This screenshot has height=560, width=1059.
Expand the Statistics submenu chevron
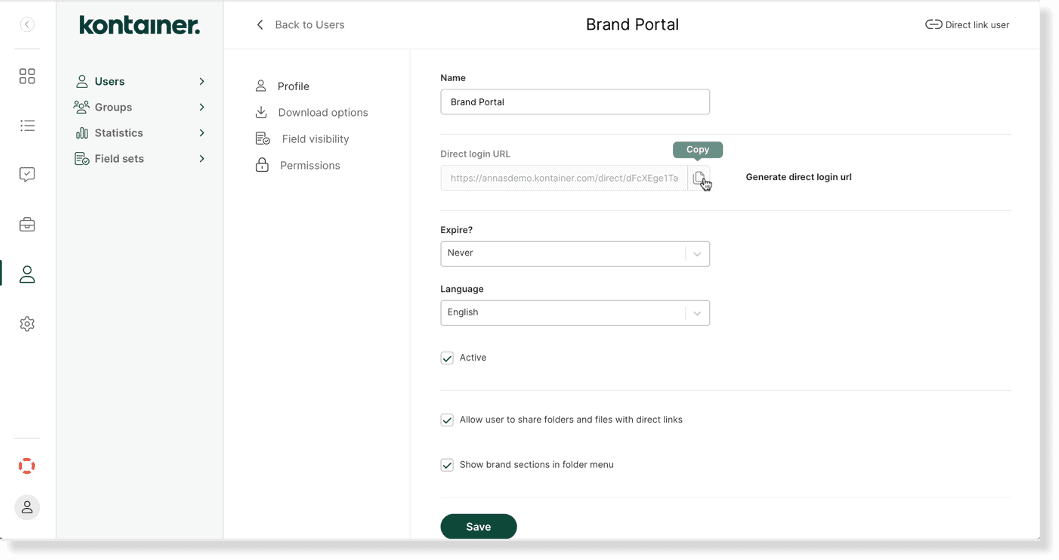click(x=201, y=133)
